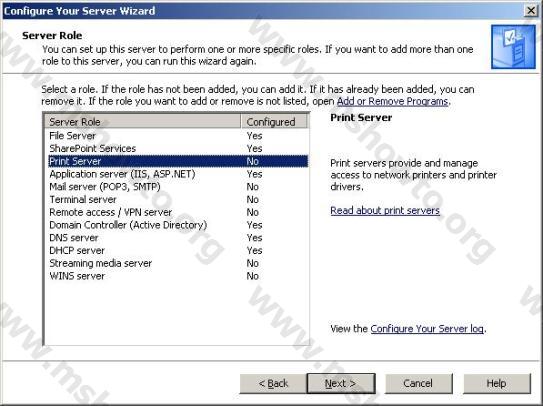The image size is (543, 406).
Task: Open Help for the wizard
Action: (x=496, y=383)
